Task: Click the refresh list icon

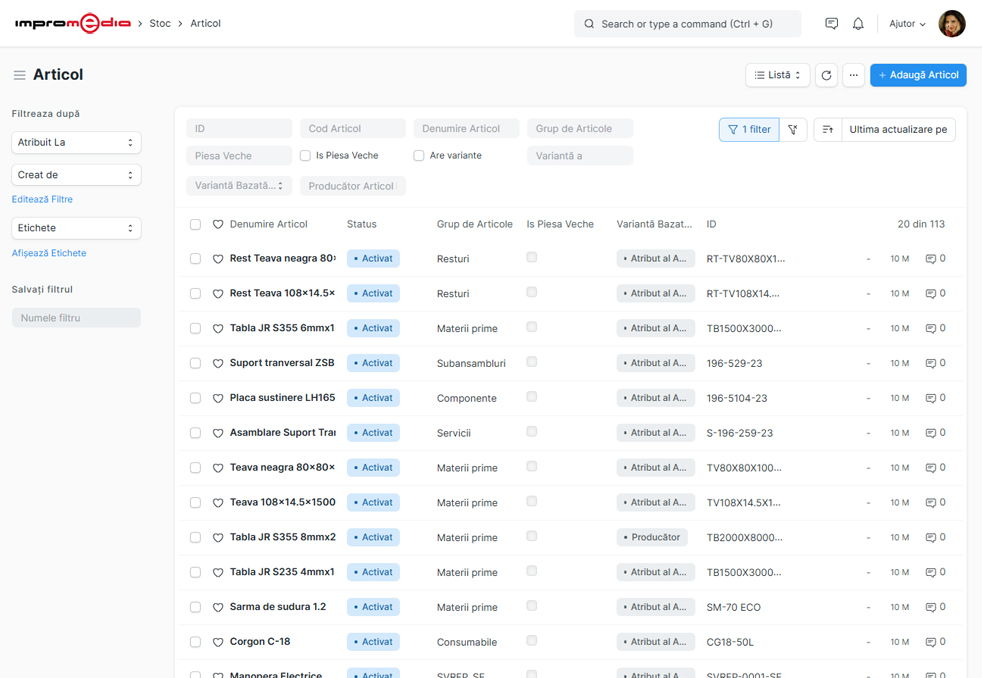Action: (826, 75)
